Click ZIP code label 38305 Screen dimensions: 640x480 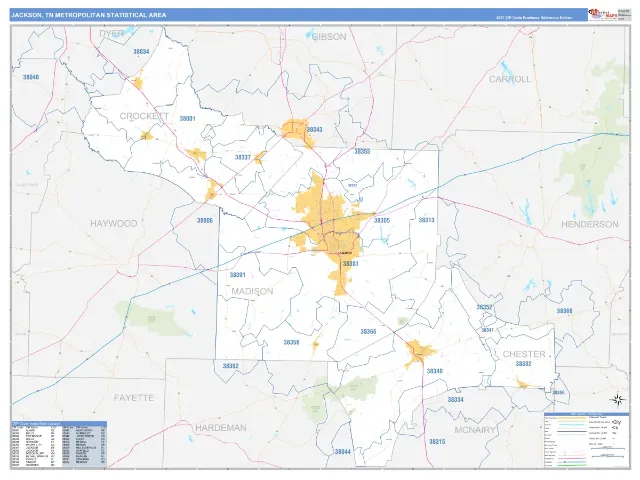click(x=382, y=220)
